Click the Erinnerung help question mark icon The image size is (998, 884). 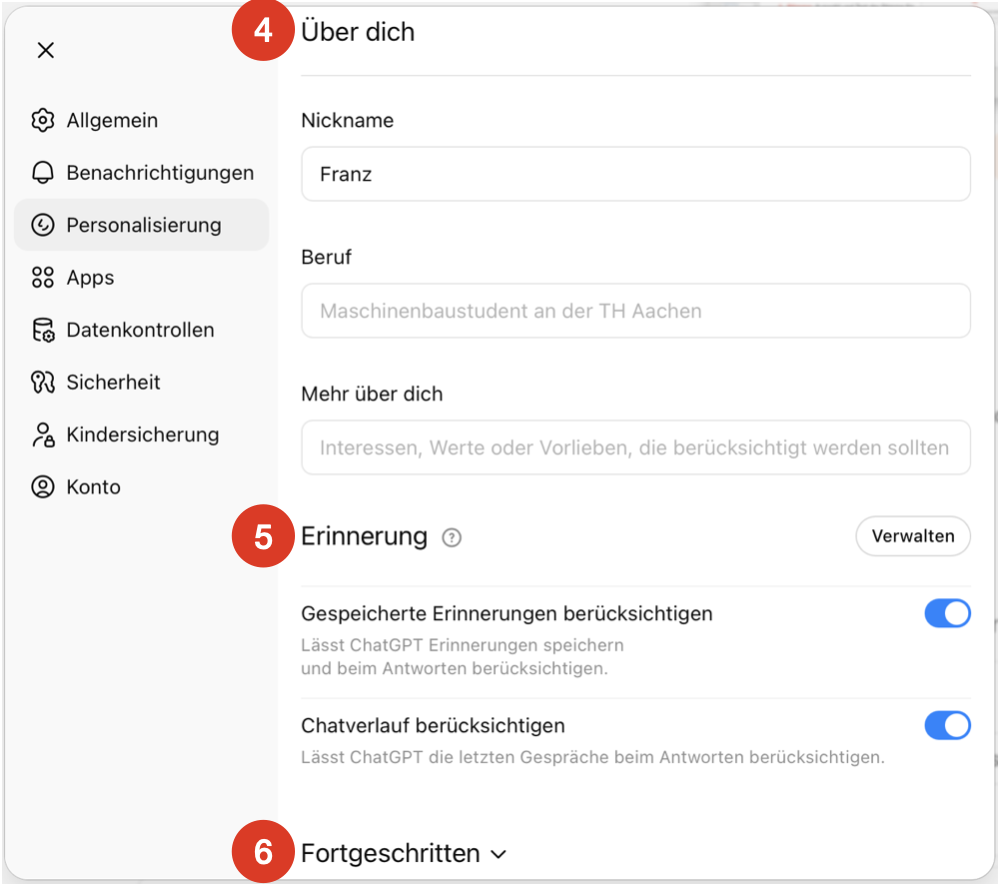(x=452, y=538)
